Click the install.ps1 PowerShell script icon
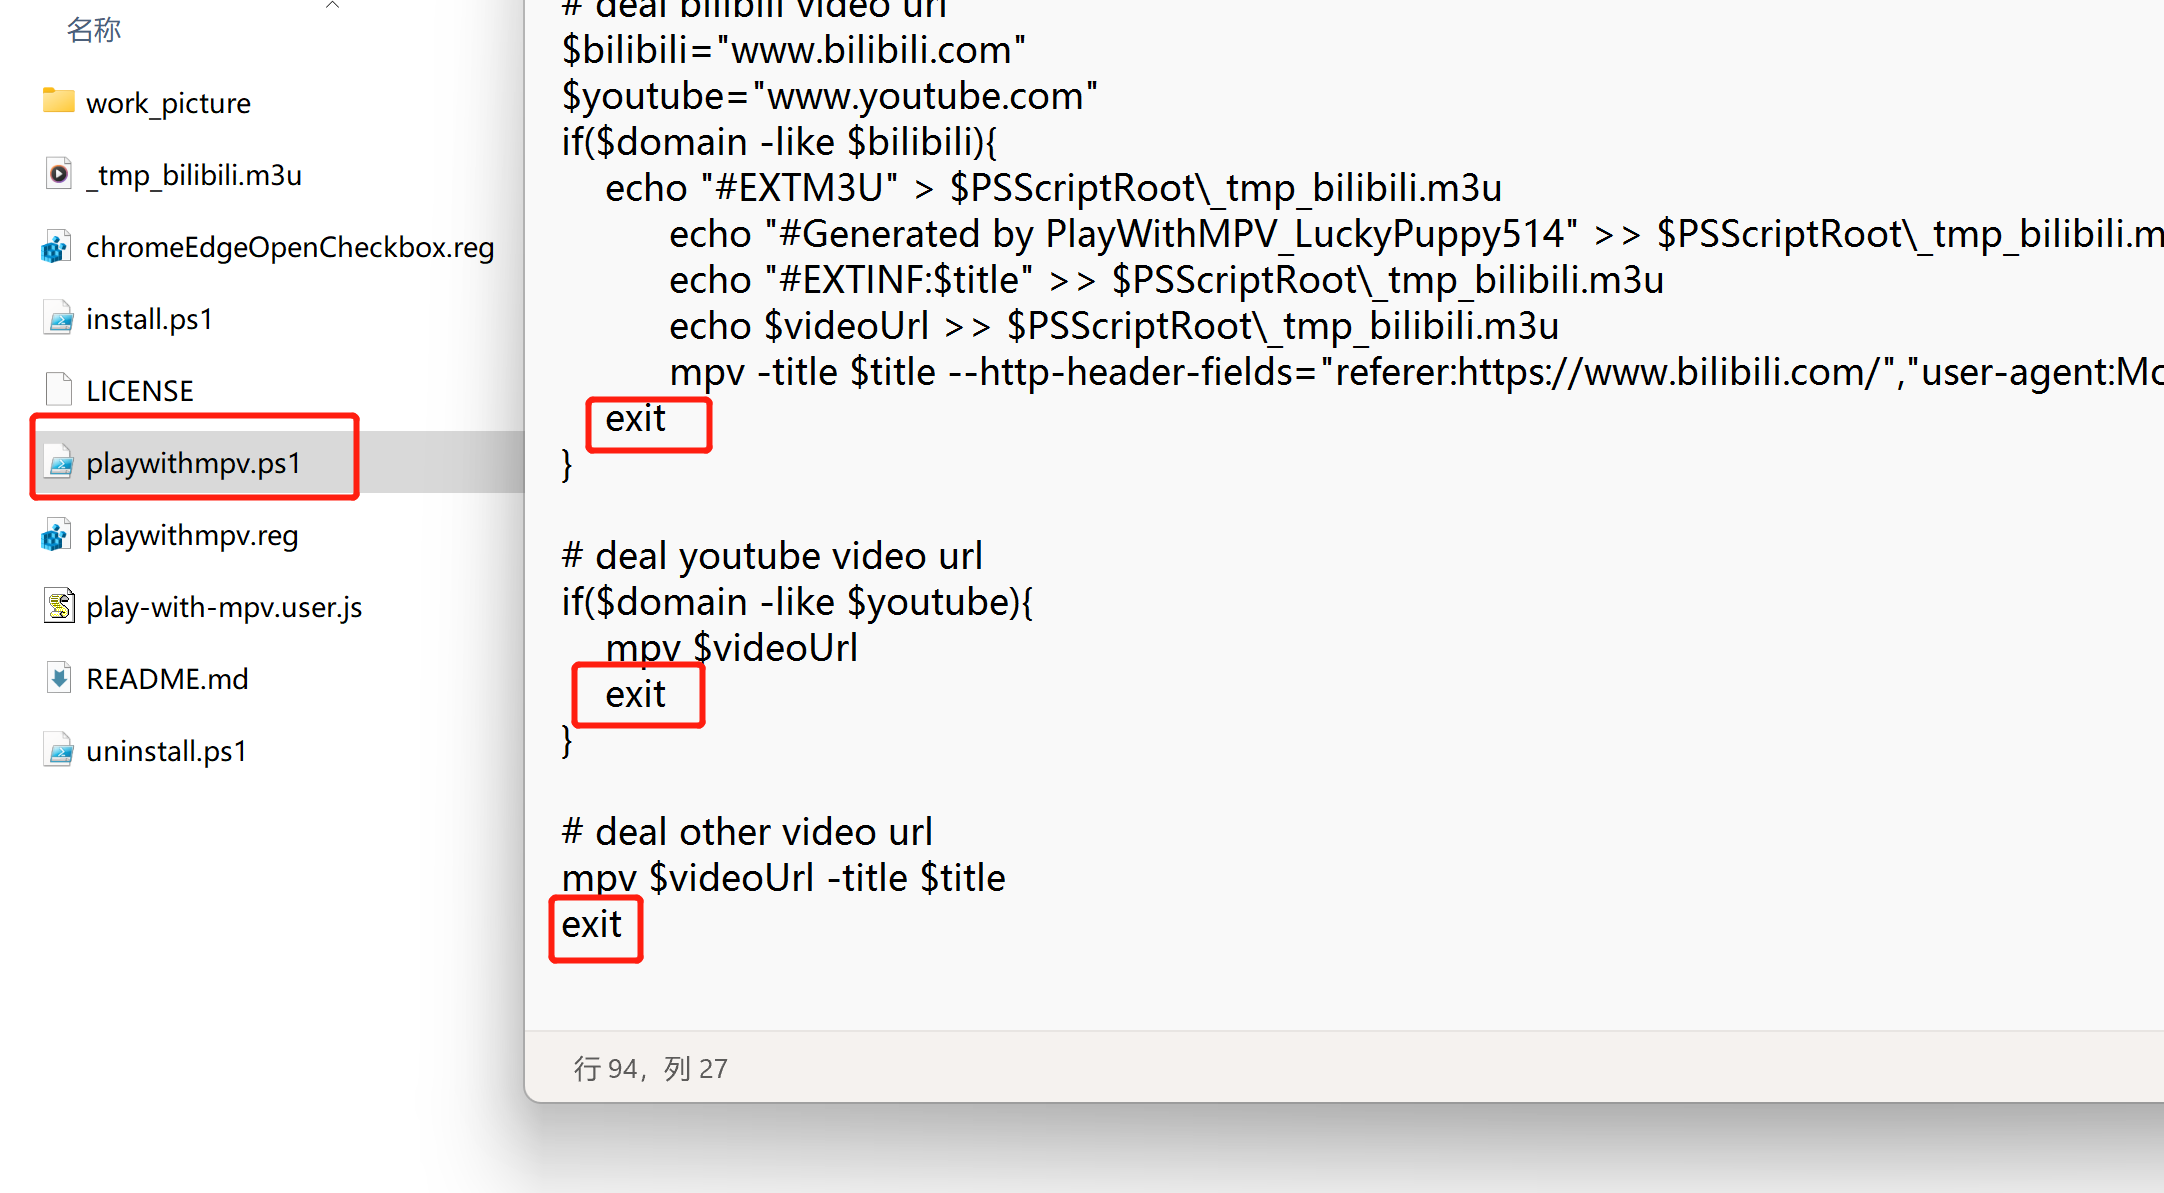 pyautogui.click(x=59, y=318)
